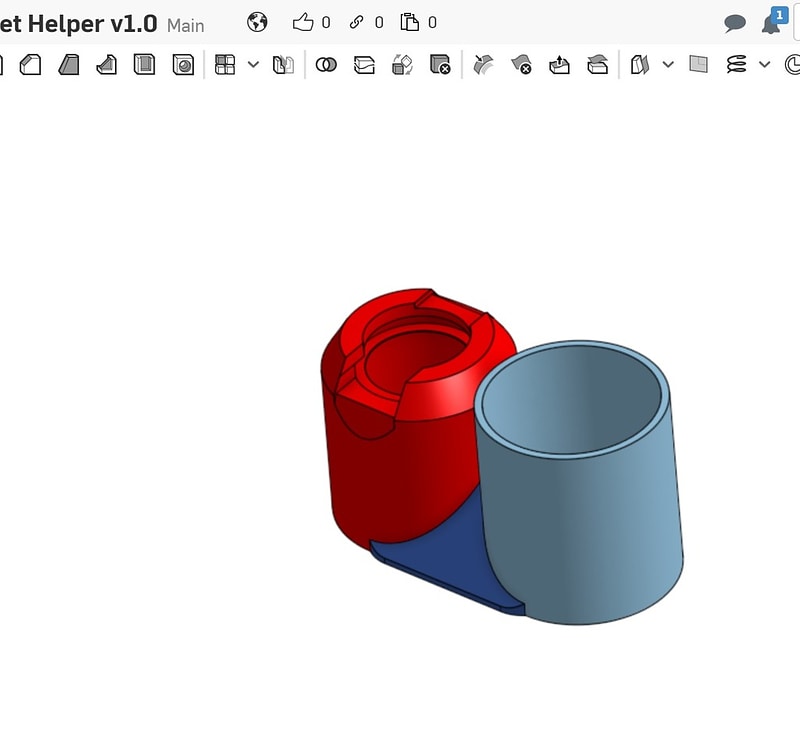Open the document copies icon
The image size is (800, 754).
409,22
